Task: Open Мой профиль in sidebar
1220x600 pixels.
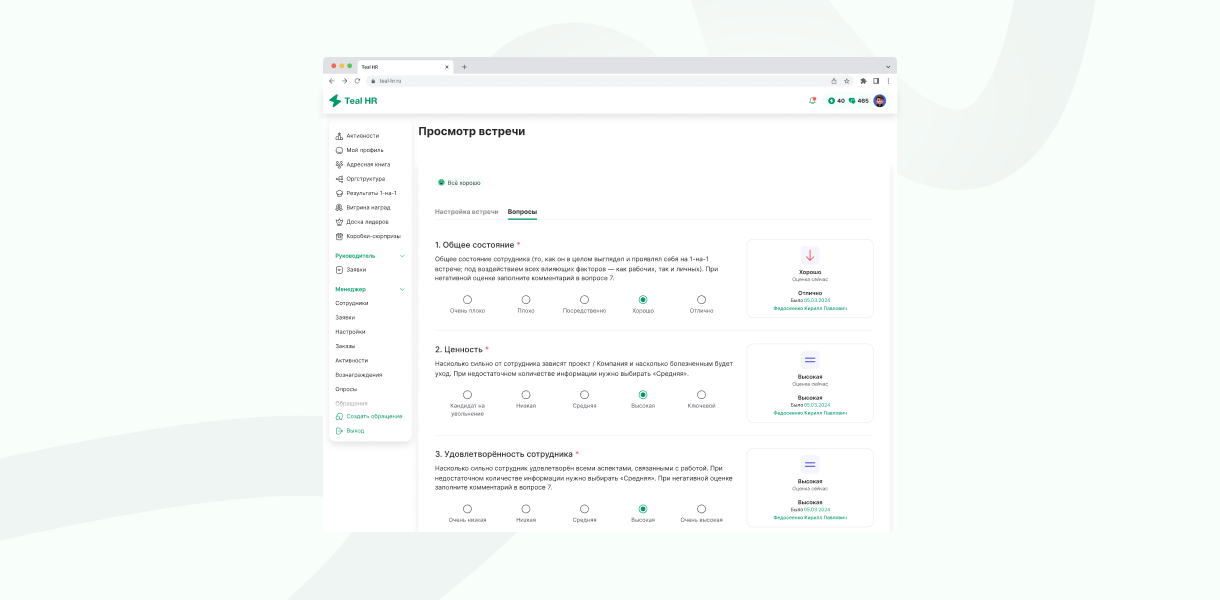Action: pos(359,150)
